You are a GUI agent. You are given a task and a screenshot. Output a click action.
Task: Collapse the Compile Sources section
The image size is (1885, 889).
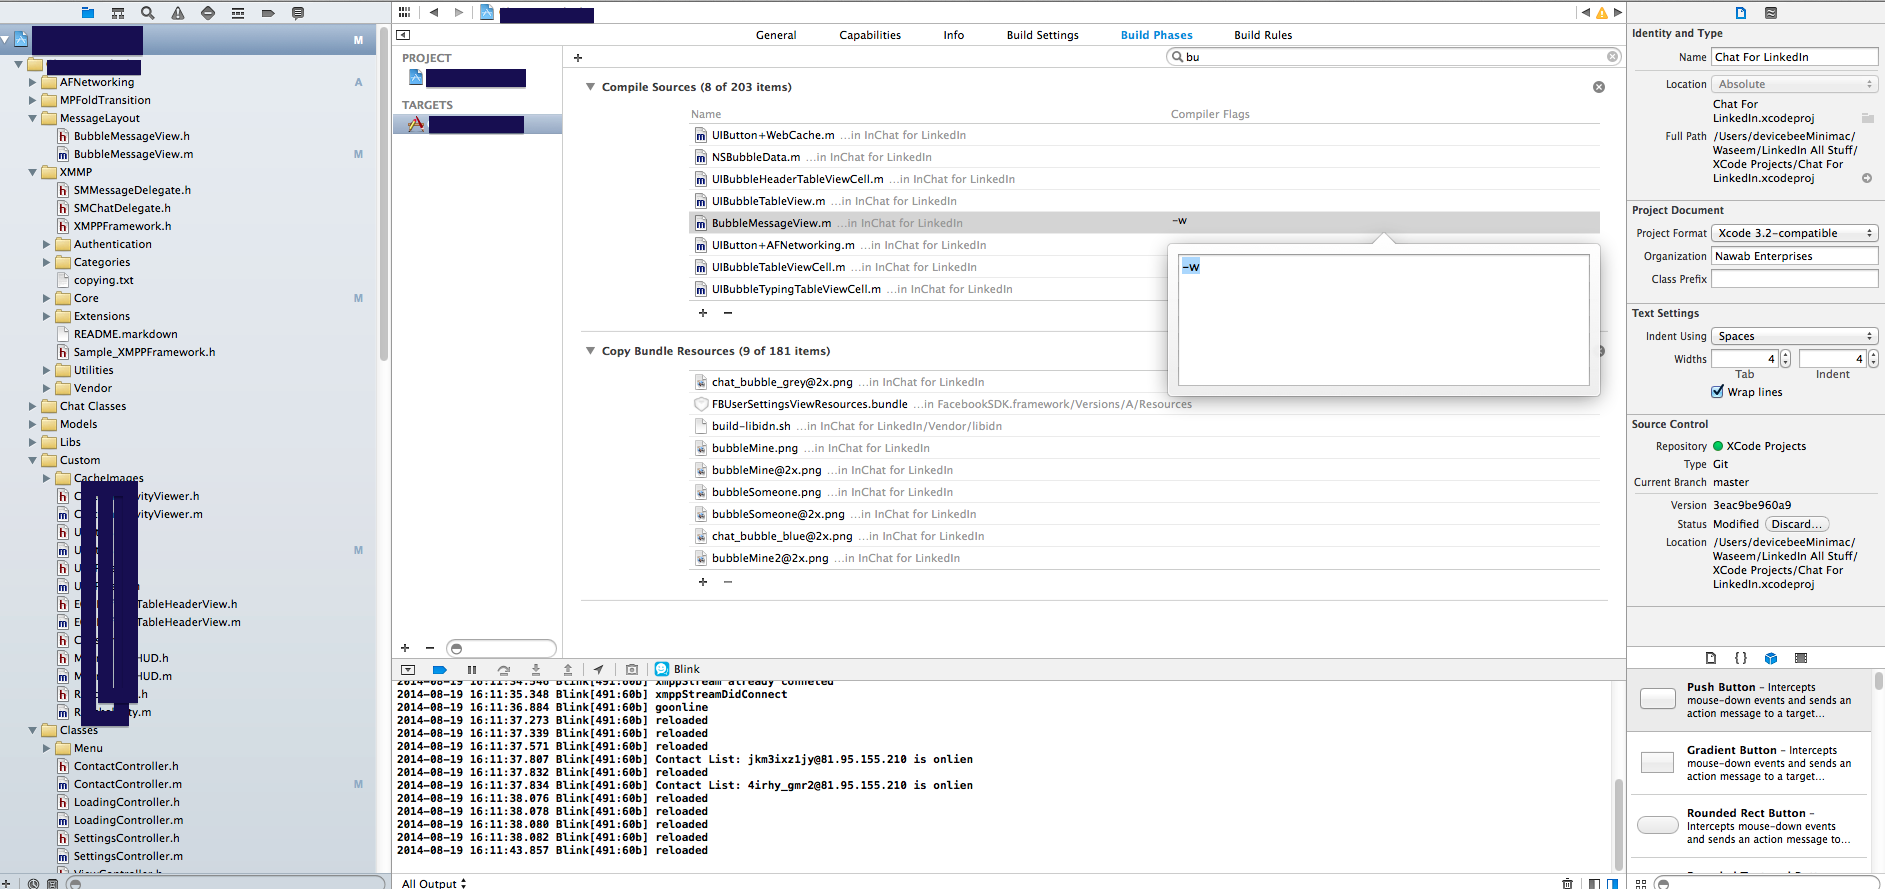[590, 87]
